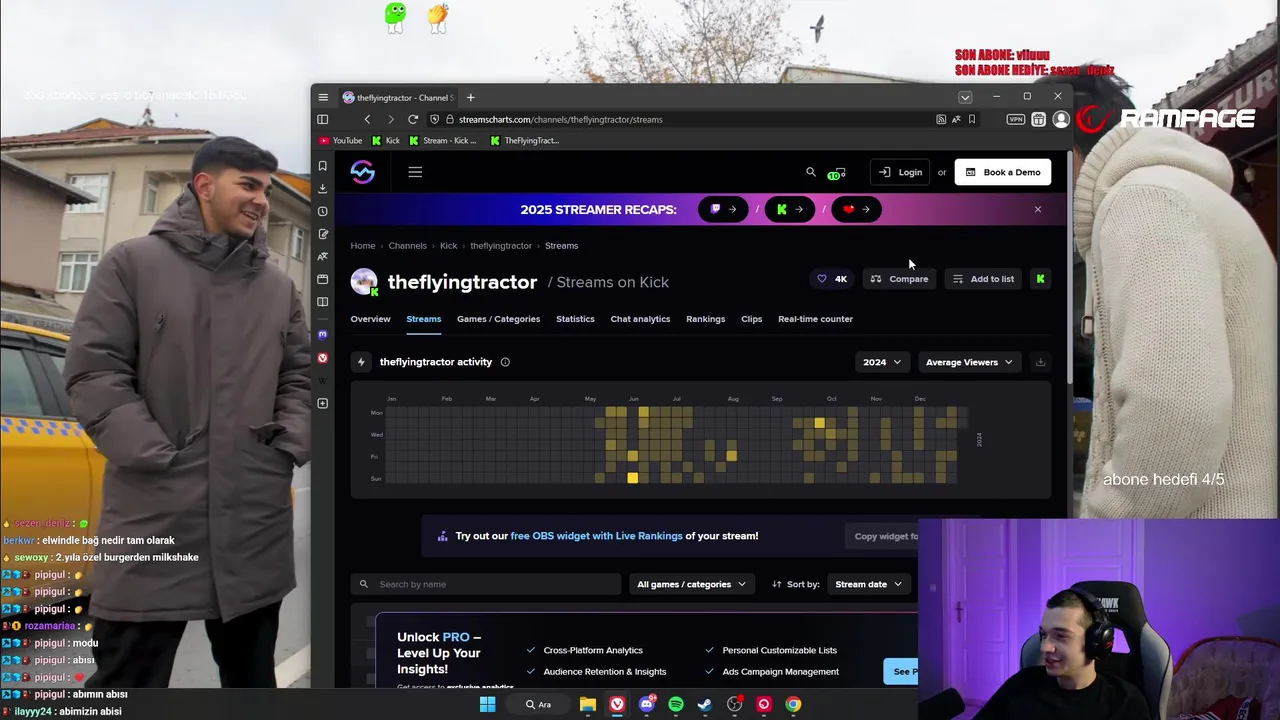Switch to the Overview tab

pos(370,319)
